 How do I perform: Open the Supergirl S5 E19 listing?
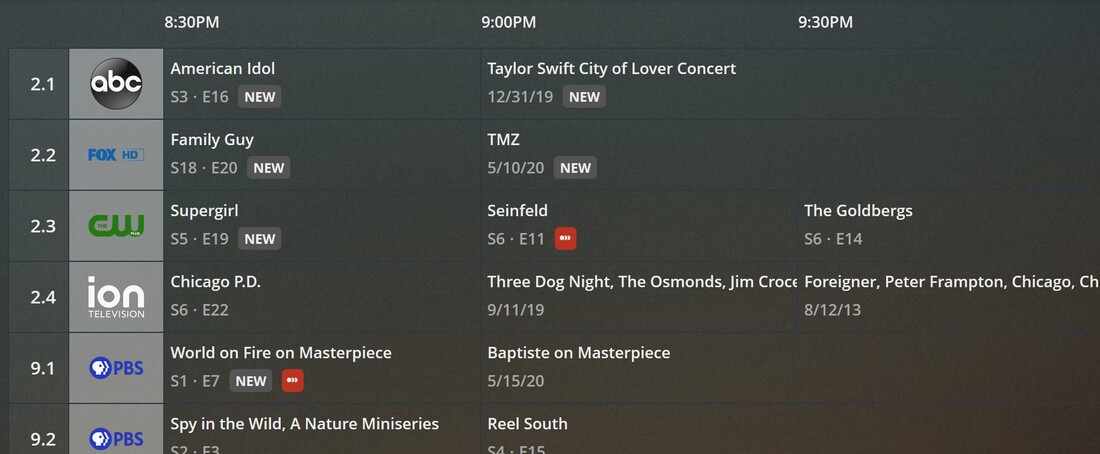pyautogui.click(x=320, y=226)
